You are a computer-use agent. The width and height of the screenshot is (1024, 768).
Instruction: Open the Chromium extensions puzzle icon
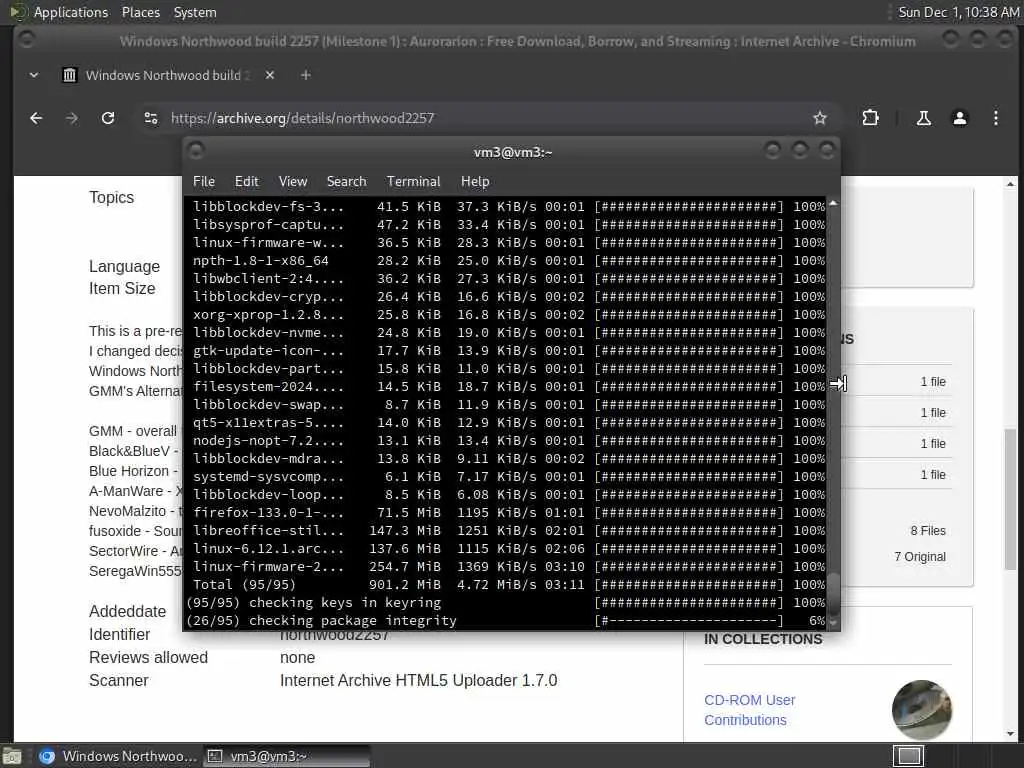coord(870,118)
